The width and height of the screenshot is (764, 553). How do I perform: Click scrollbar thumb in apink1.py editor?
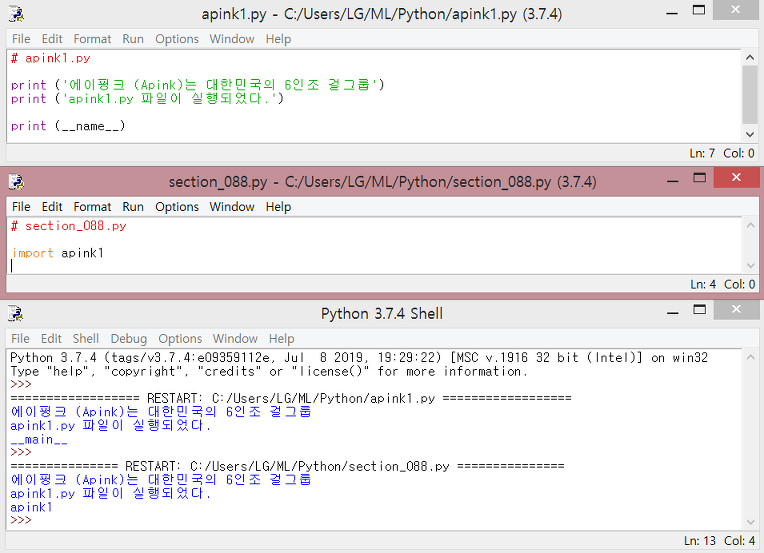[x=750, y=95]
